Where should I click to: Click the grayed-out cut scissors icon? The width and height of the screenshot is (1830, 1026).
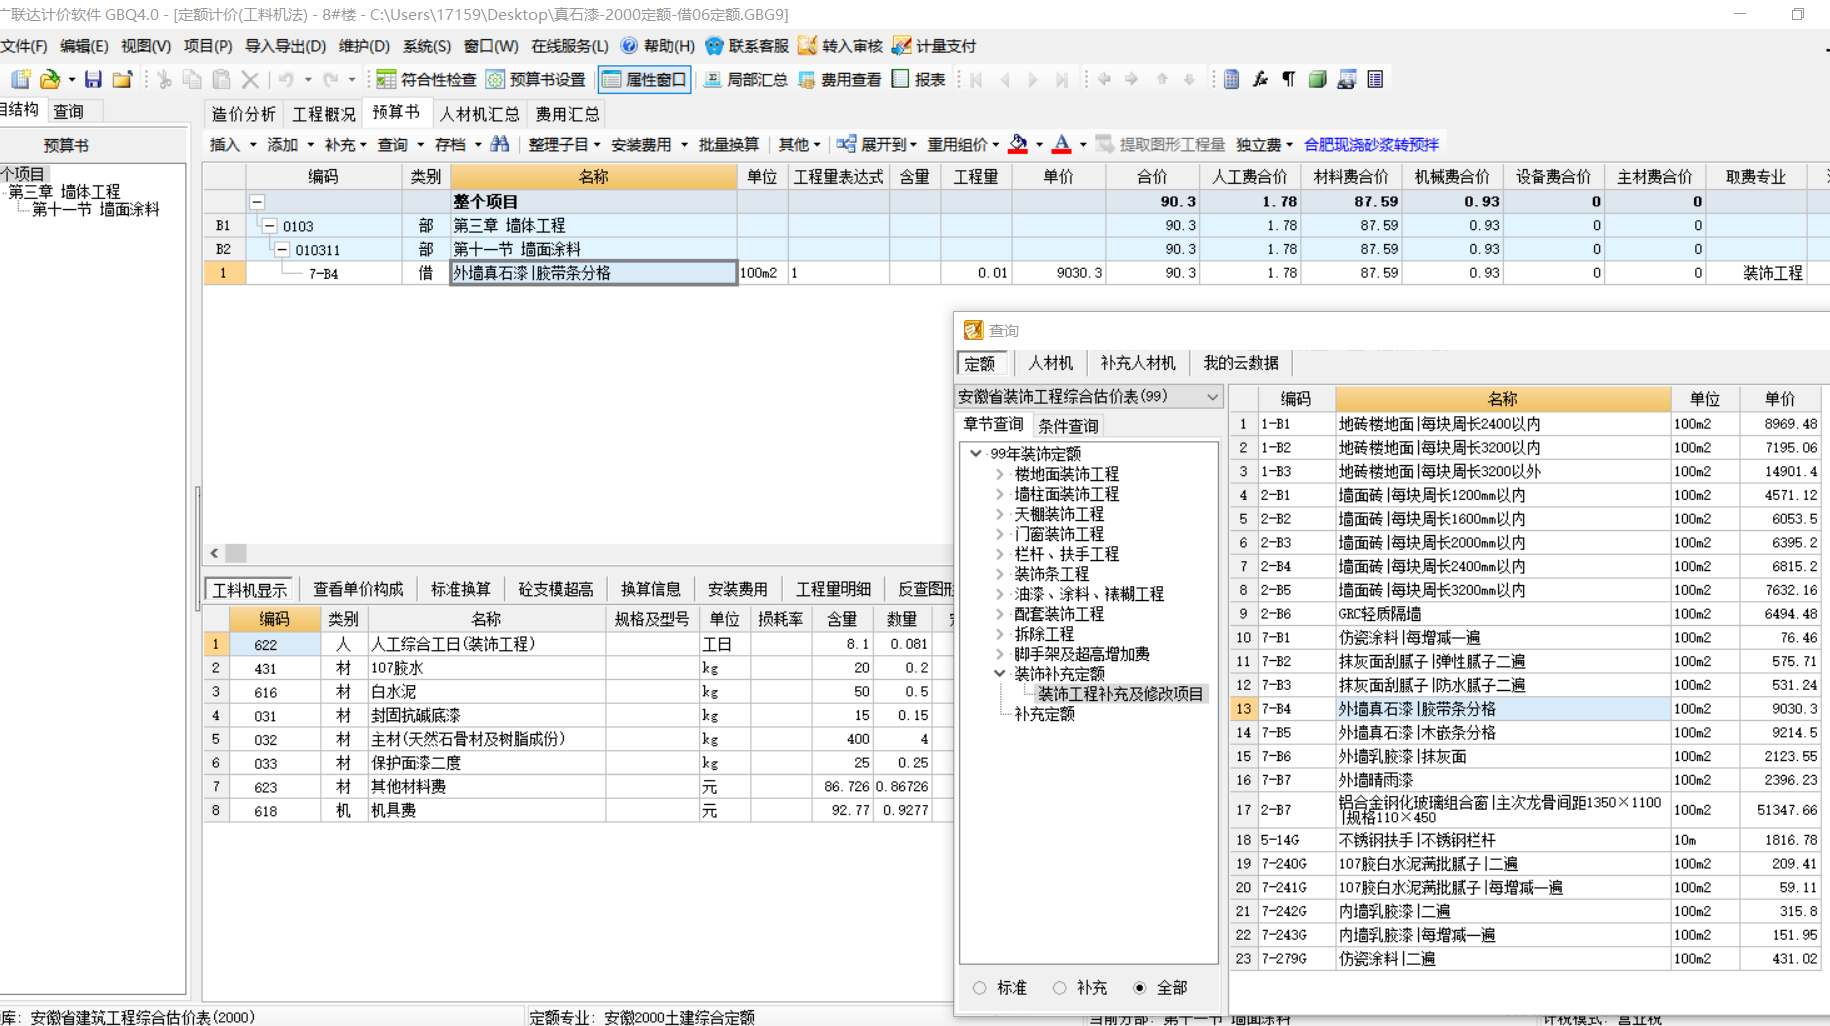(164, 79)
